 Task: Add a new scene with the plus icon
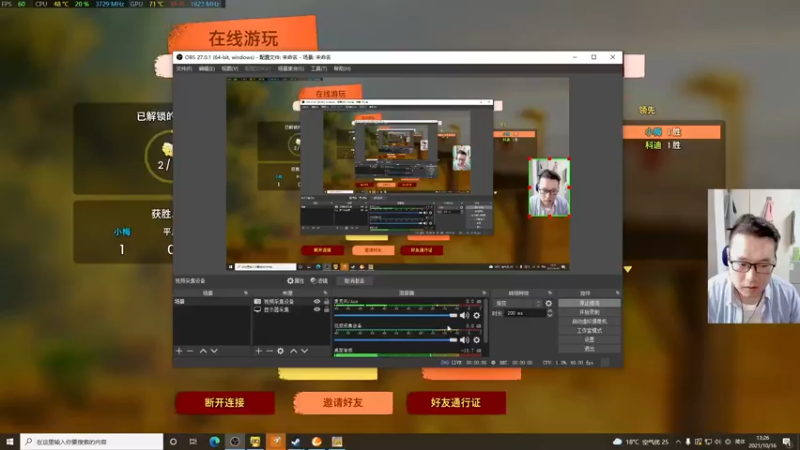179,351
